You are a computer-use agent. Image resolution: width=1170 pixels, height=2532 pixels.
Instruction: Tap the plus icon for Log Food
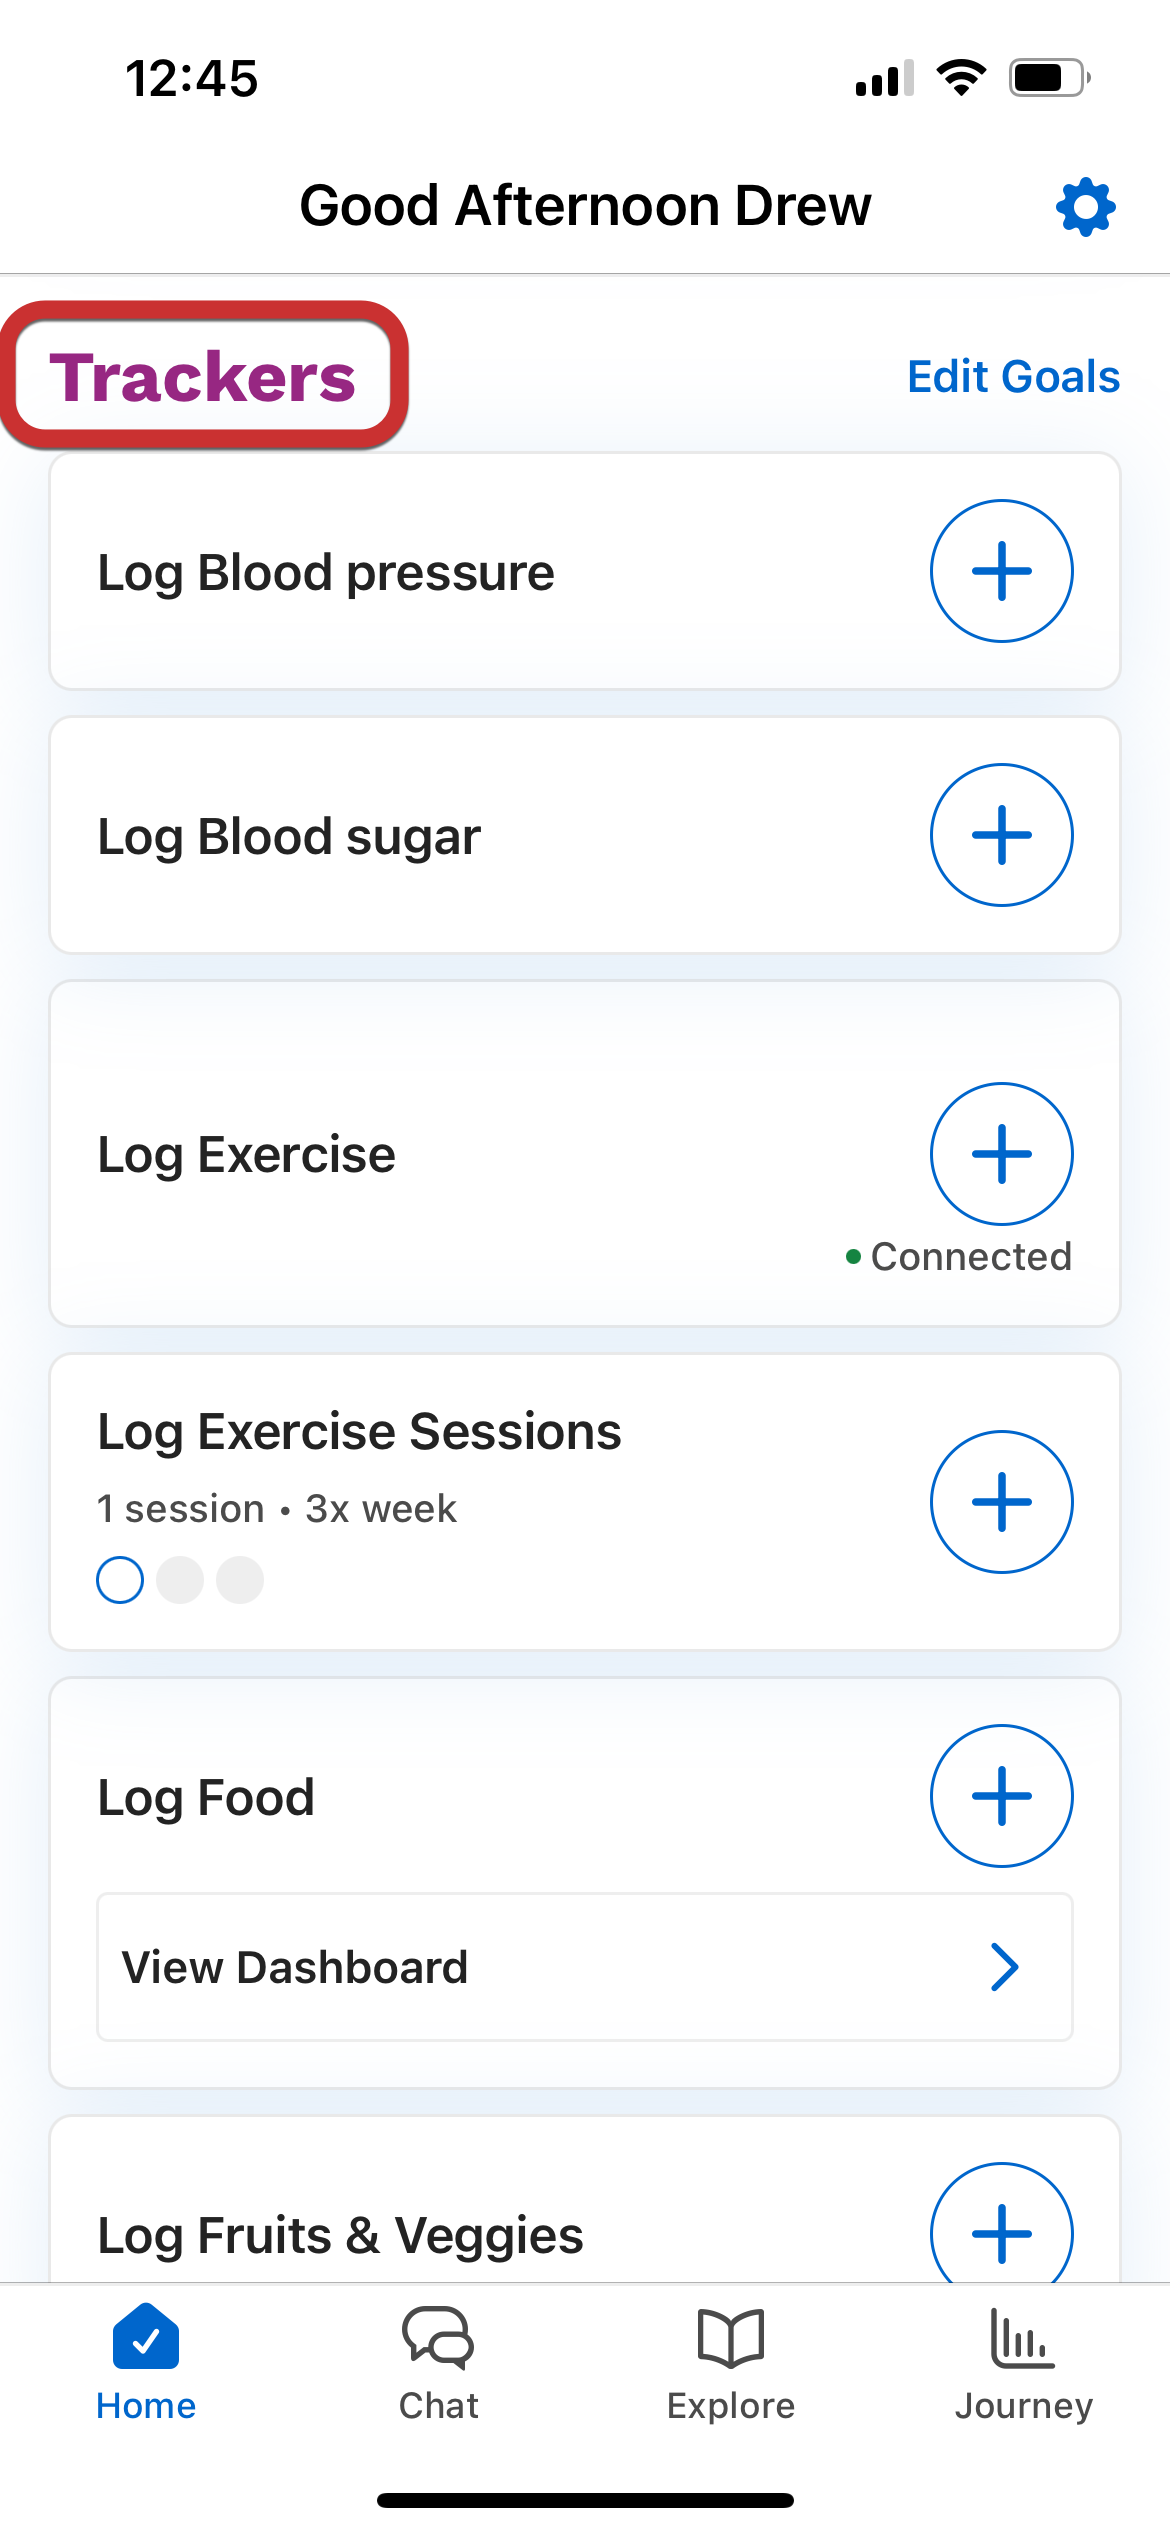click(1001, 1796)
